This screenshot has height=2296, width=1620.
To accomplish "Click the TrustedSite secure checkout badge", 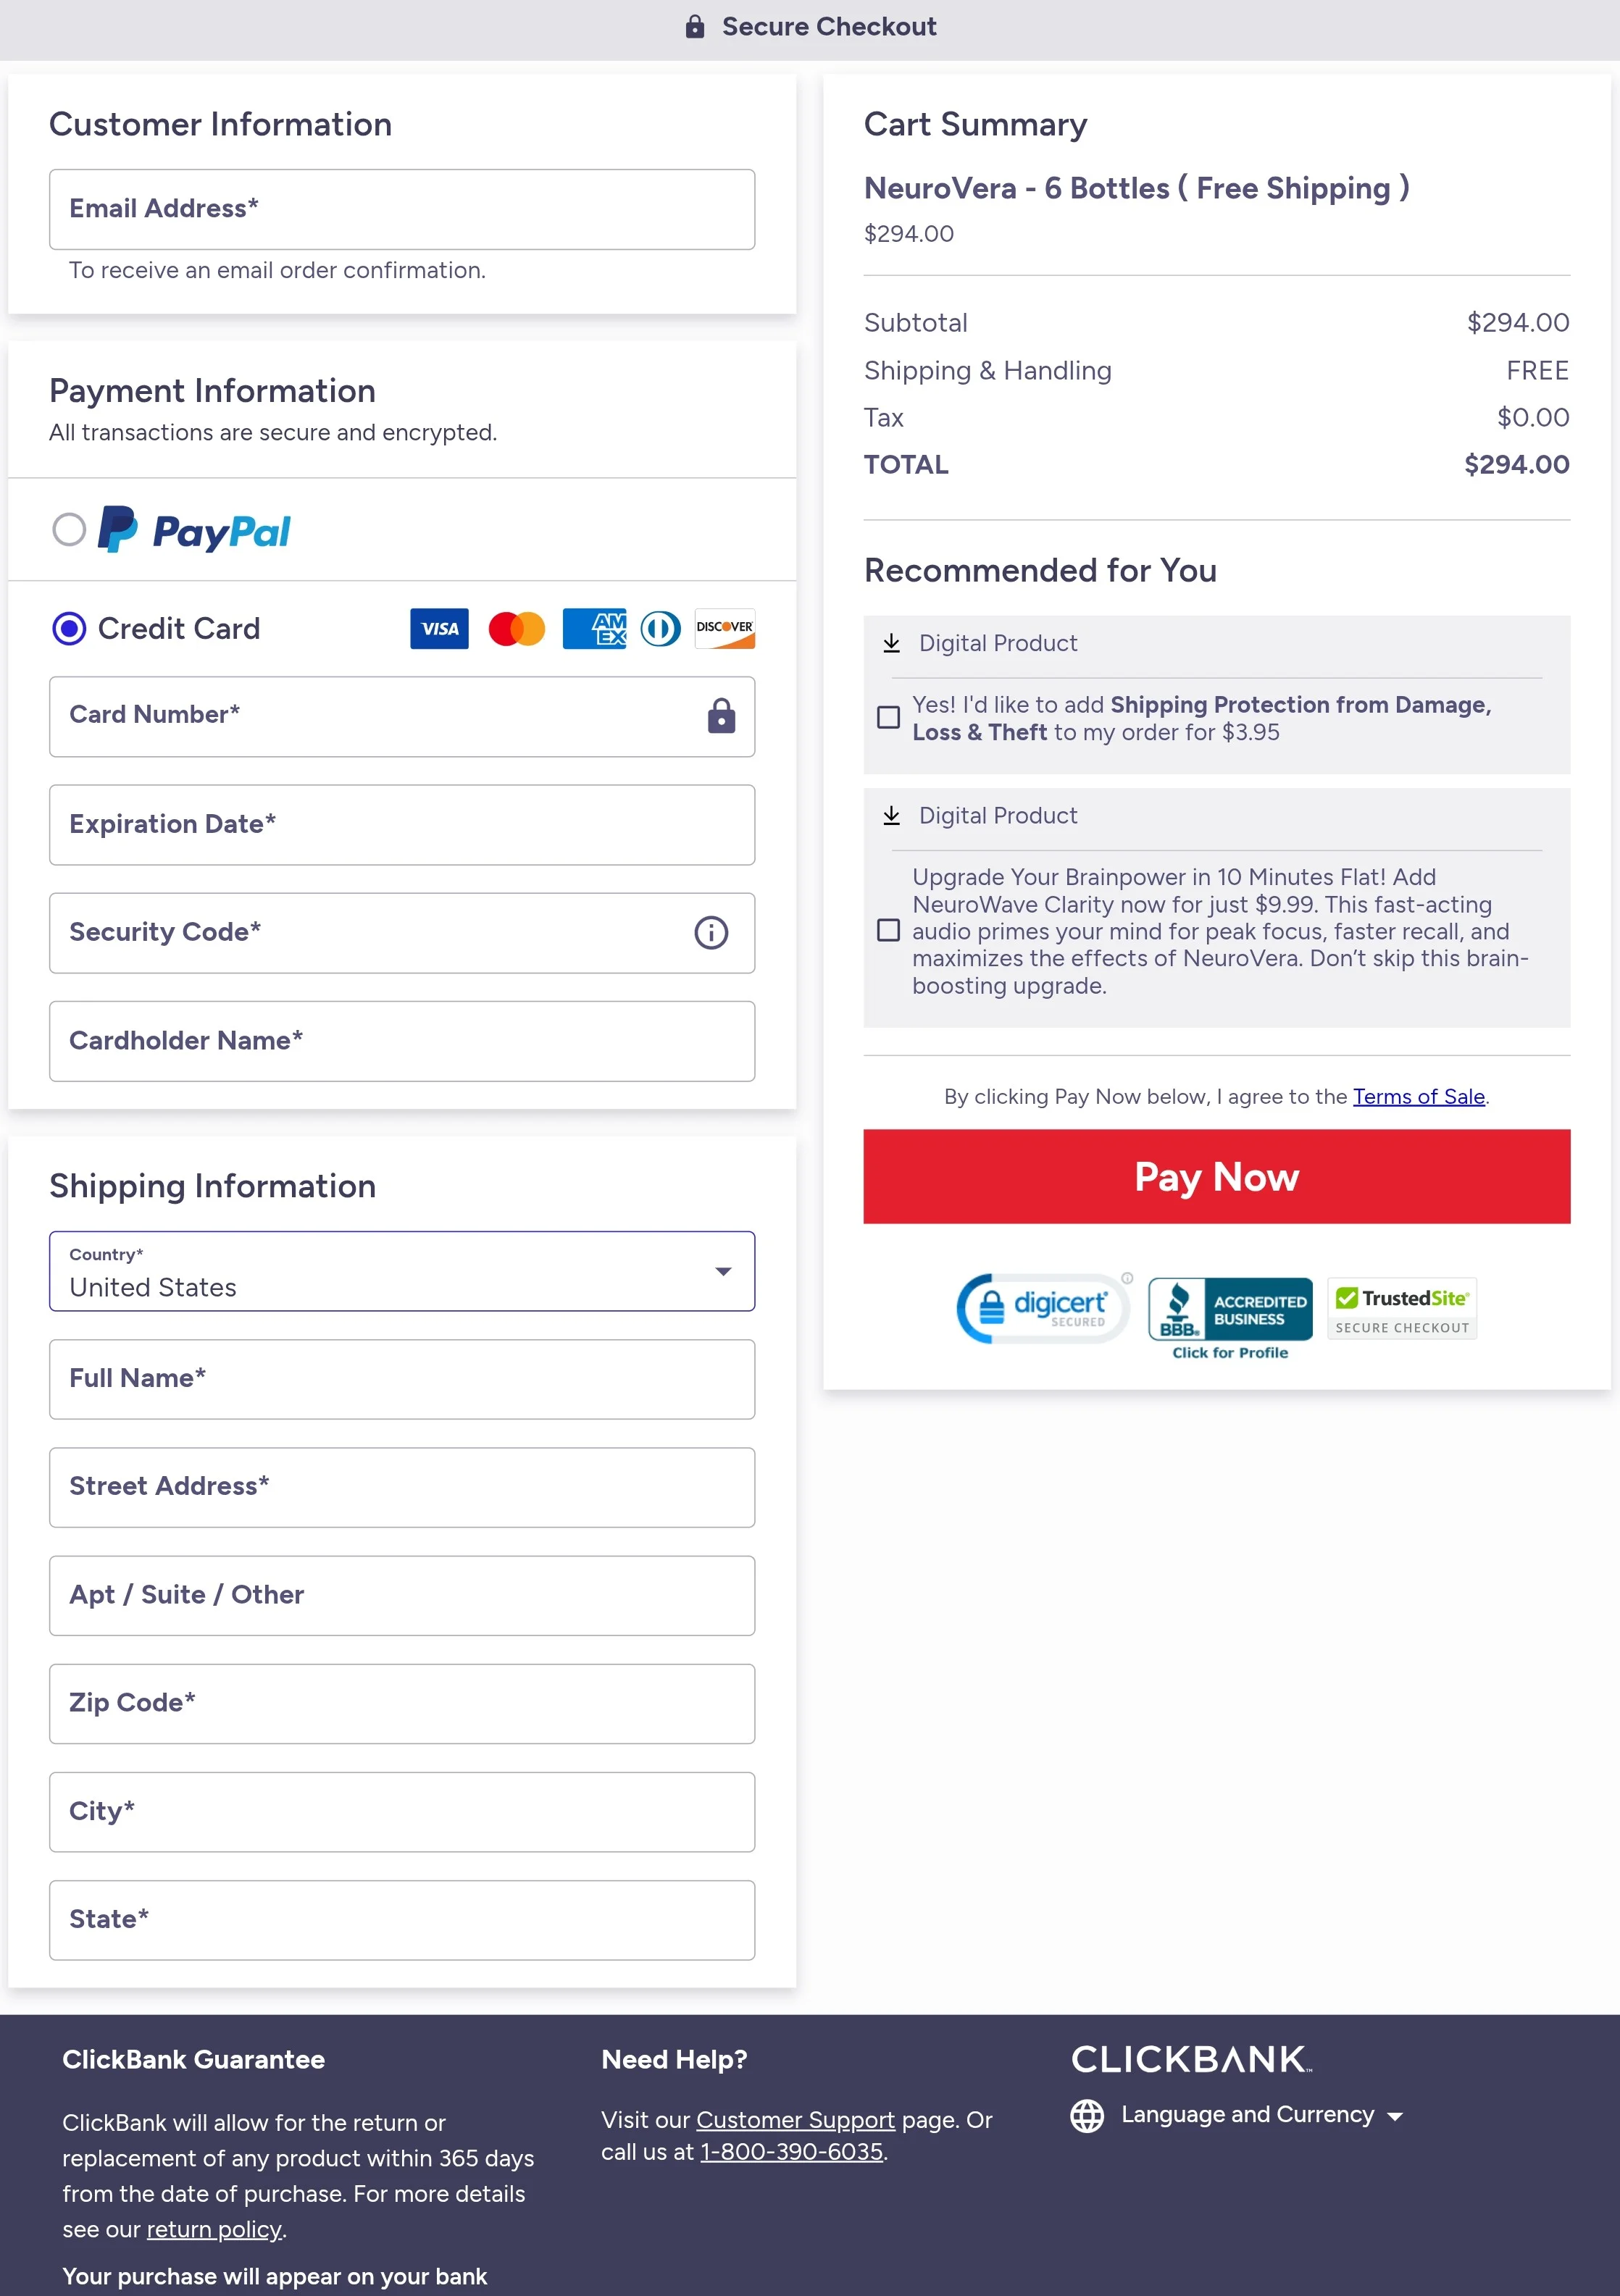I will [1400, 1308].
